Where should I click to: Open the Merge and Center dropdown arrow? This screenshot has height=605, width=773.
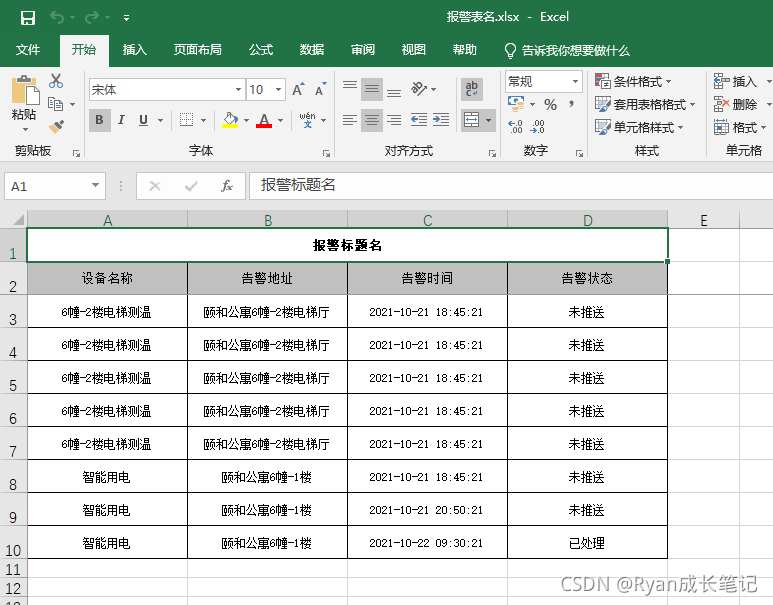(489, 120)
